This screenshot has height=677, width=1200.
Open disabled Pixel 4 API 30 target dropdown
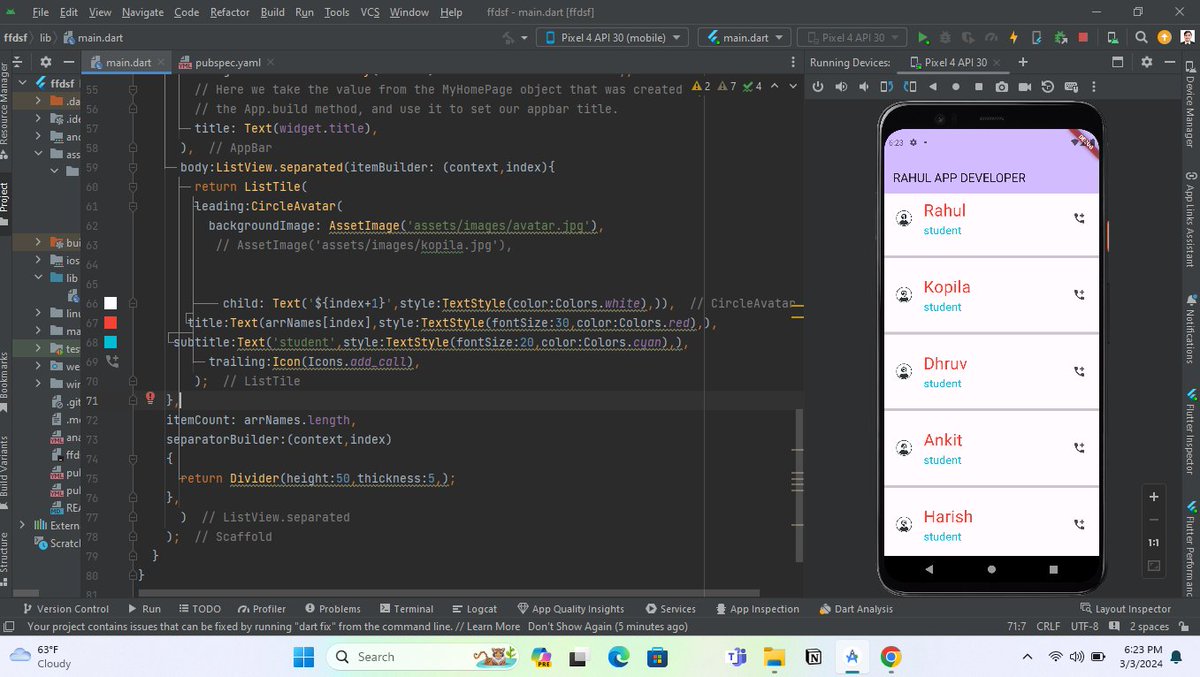[853, 38]
